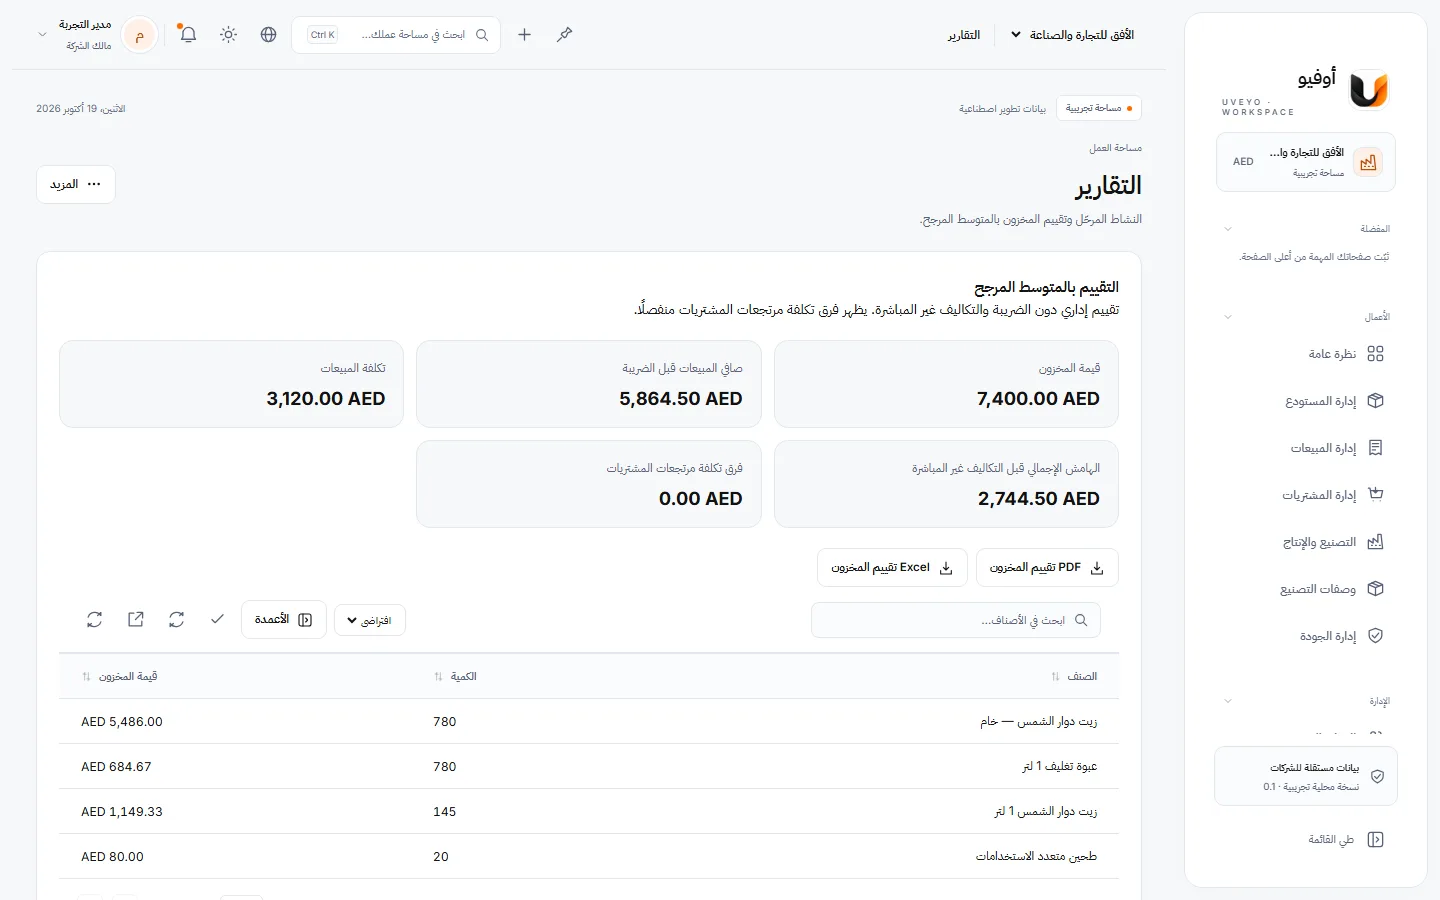
Task: Click the Uveyo logo in sidebar
Action: point(1368,90)
